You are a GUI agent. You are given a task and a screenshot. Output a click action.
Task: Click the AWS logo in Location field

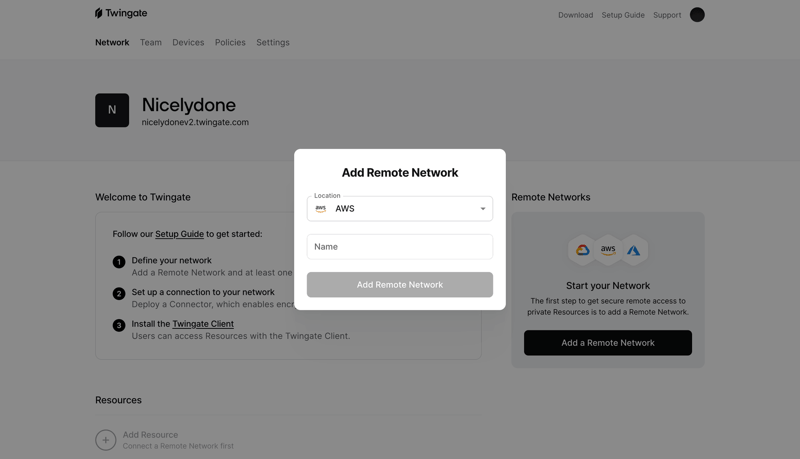(320, 209)
